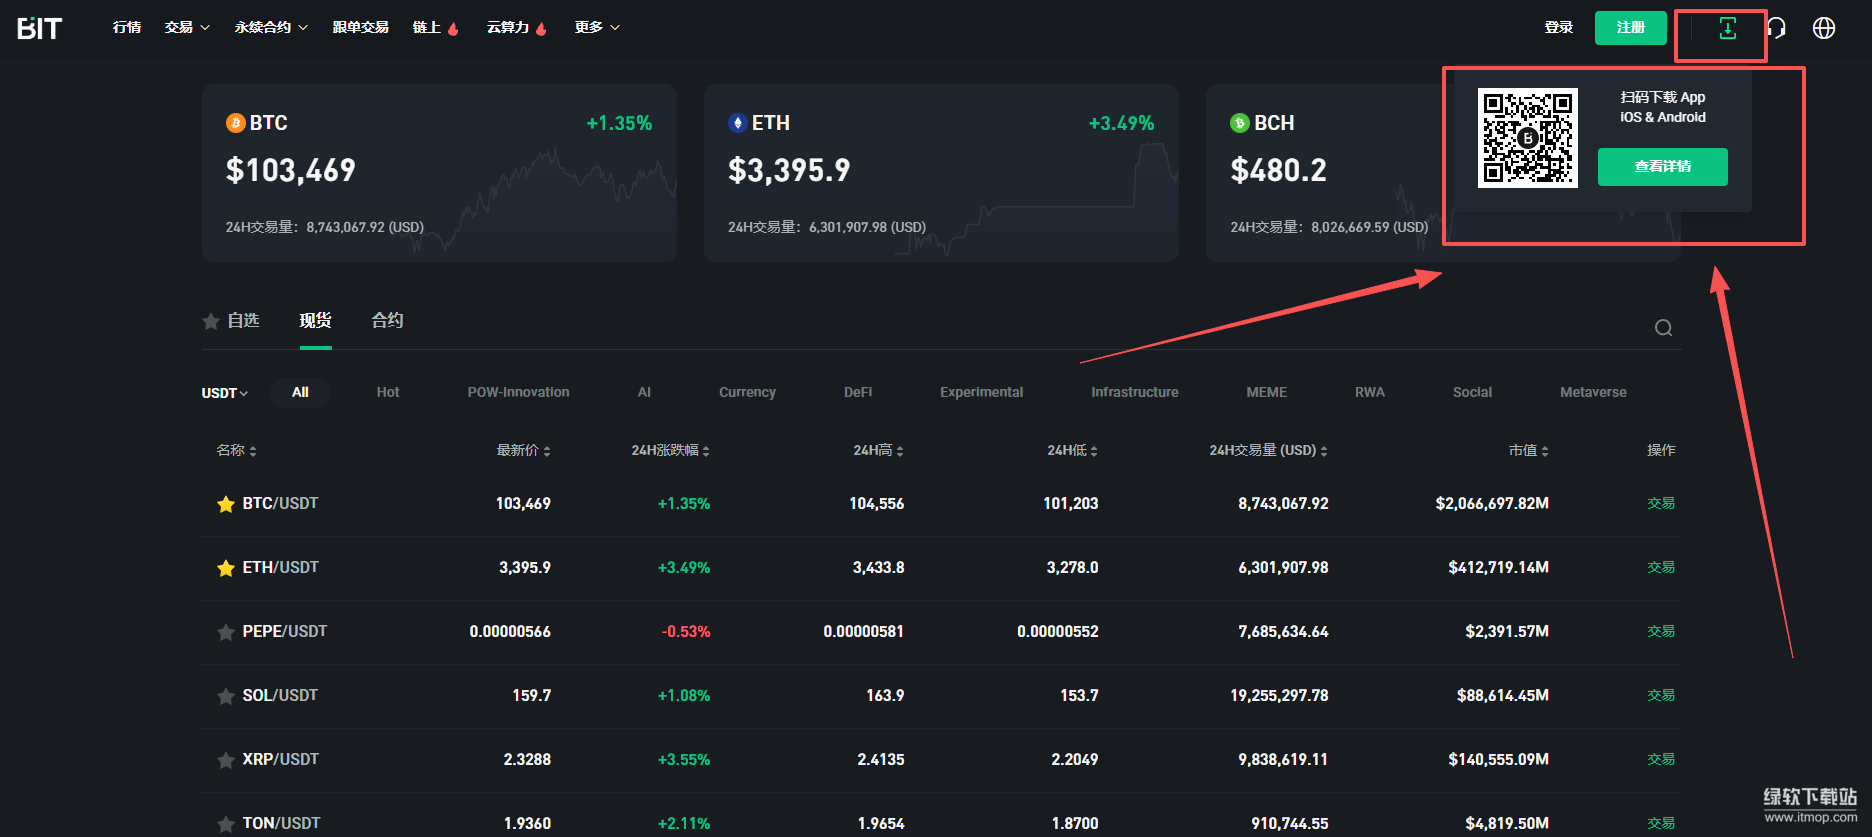Expand the 交易 menu in navigation

(187, 28)
